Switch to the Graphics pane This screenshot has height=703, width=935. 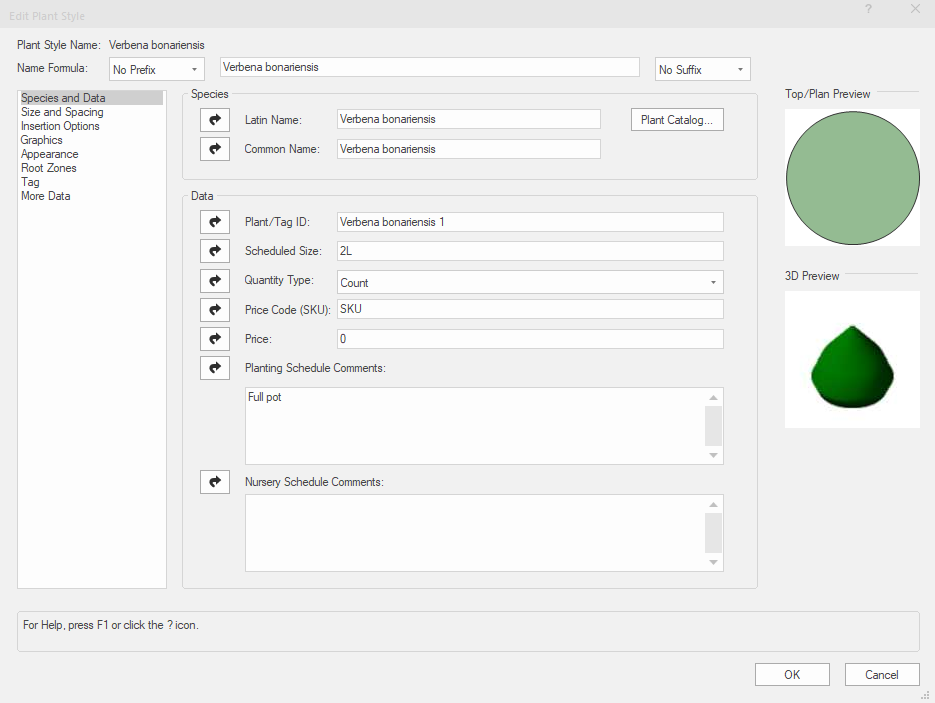[x=42, y=140]
